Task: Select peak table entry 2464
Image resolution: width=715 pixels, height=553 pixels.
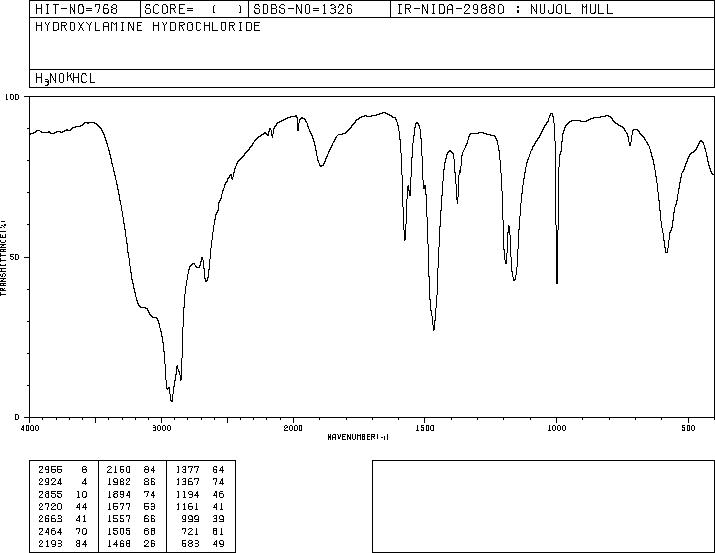Action: point(50,531)
